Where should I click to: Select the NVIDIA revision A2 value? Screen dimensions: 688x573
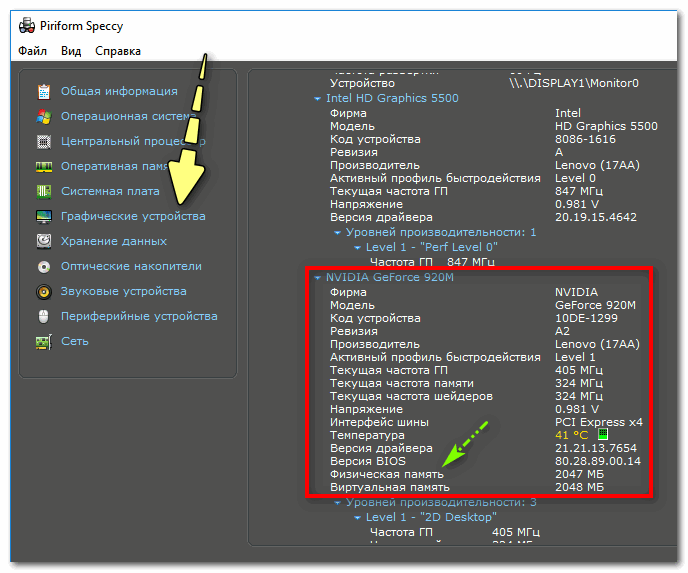563,331
